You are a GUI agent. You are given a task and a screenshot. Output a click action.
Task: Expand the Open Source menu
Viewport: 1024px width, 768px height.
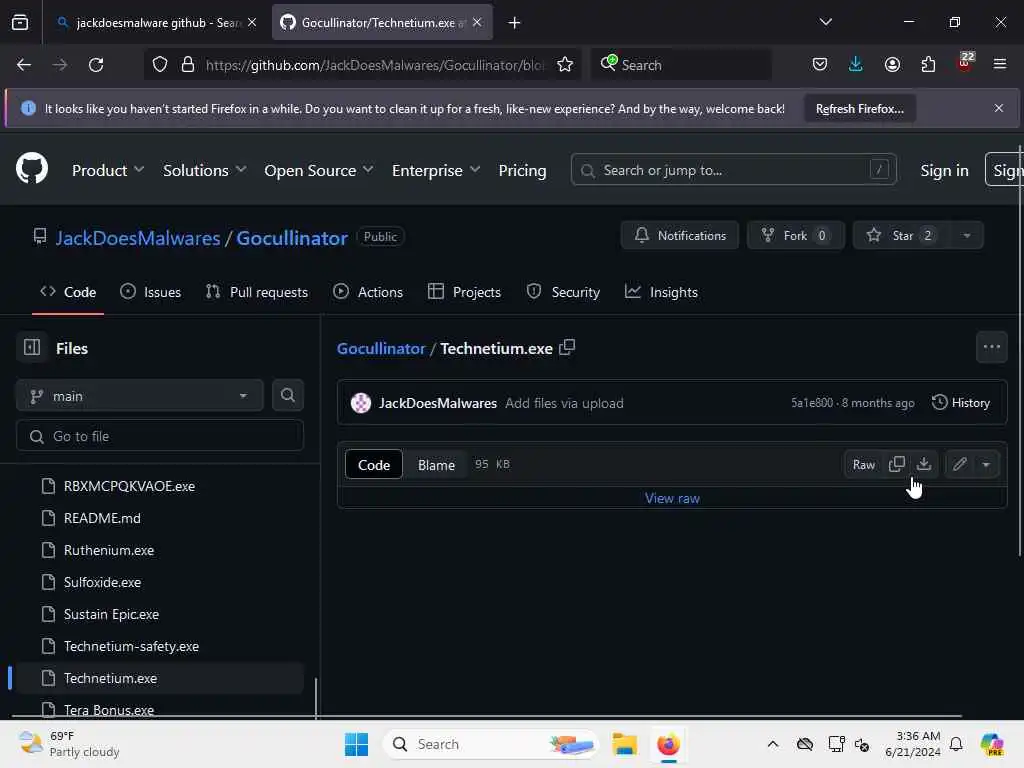[x=319, y=170]
